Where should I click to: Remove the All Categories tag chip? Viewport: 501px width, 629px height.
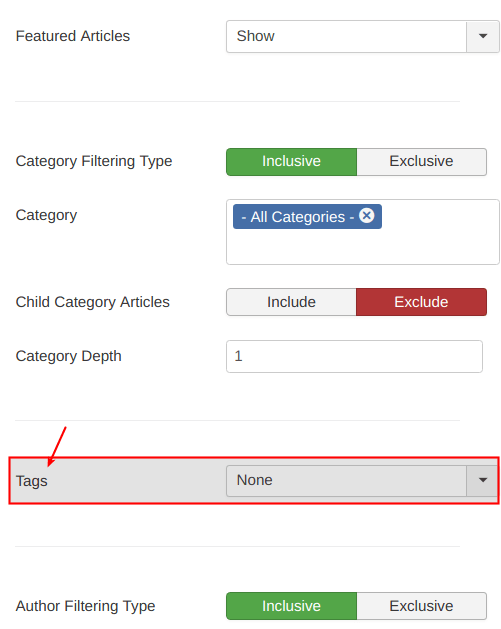(x=366, y=216)
